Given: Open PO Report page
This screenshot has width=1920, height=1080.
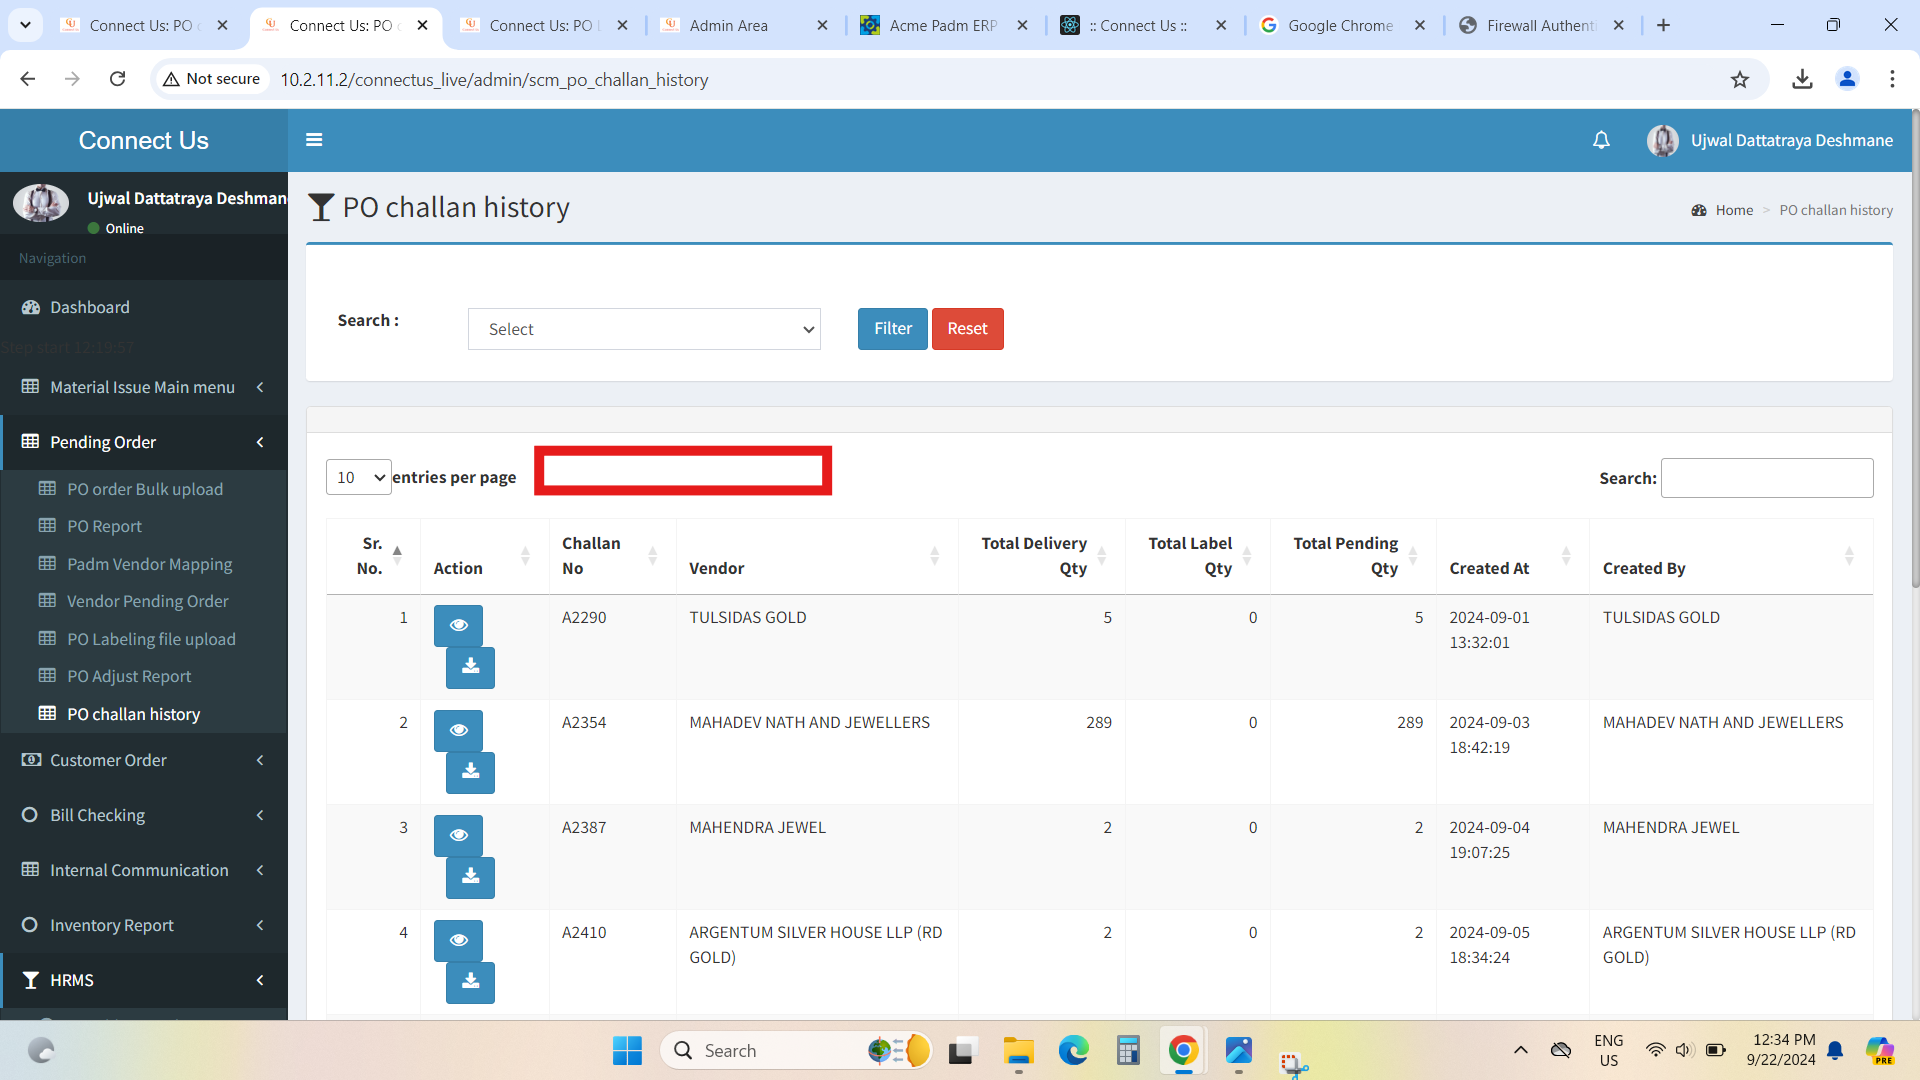Looking at the screenshot, I should point(104,526).
